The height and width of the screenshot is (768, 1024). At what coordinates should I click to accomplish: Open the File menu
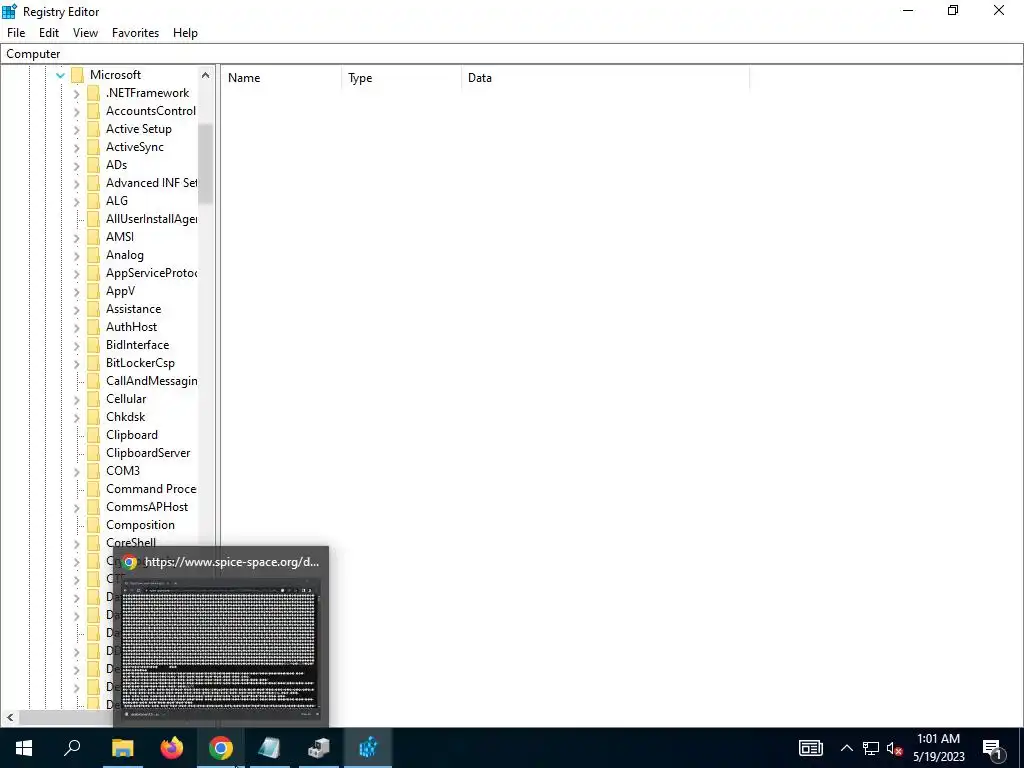pos(16,33)
